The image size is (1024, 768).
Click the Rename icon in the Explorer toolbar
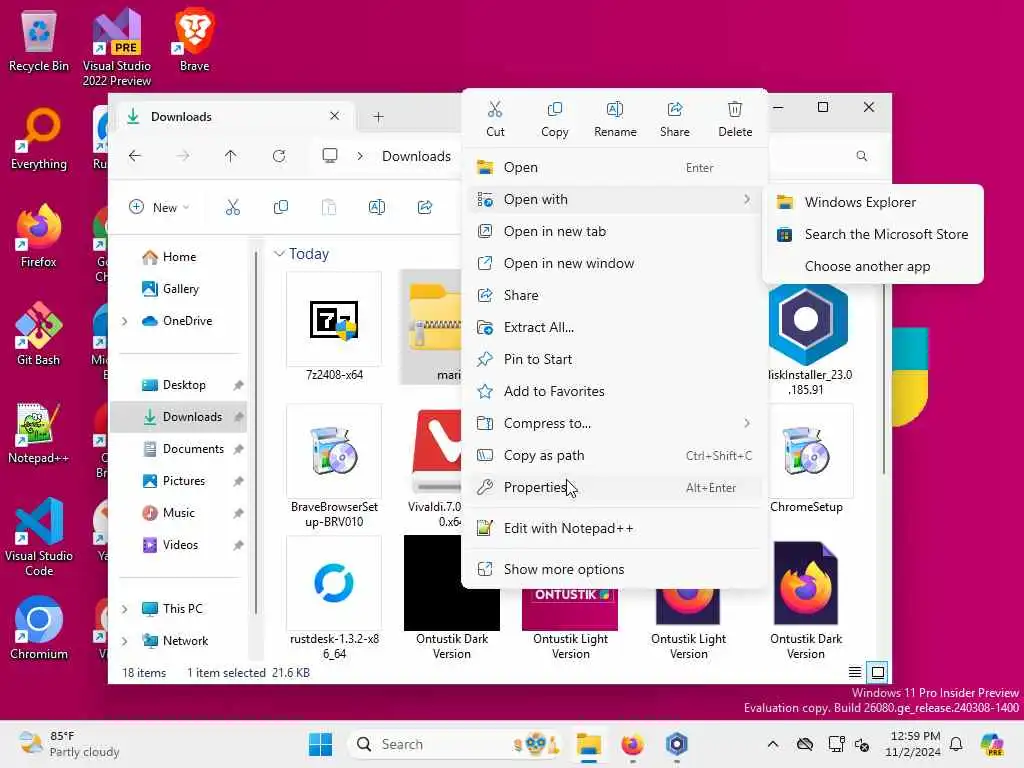377,208
